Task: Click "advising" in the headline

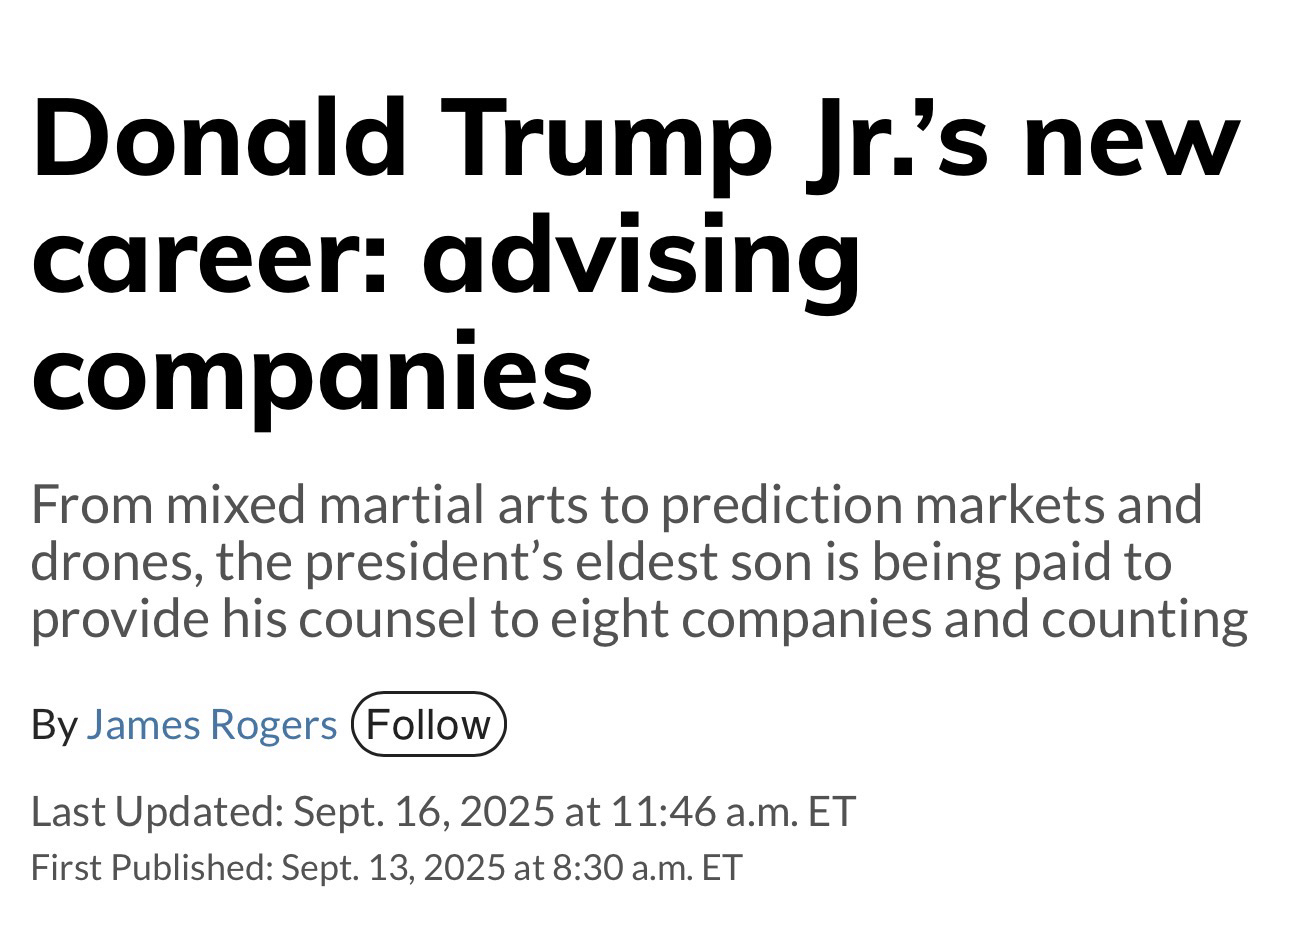Action: (640, 255)
